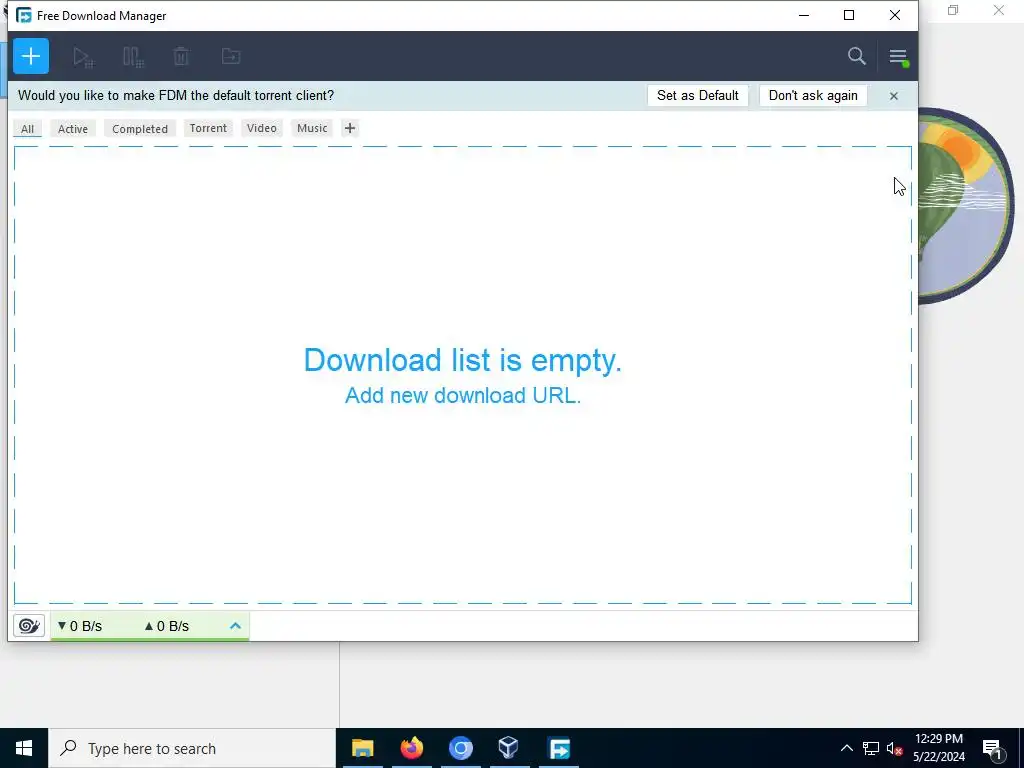
Task: Add a new tag with plus button
Action: [350, 128]
